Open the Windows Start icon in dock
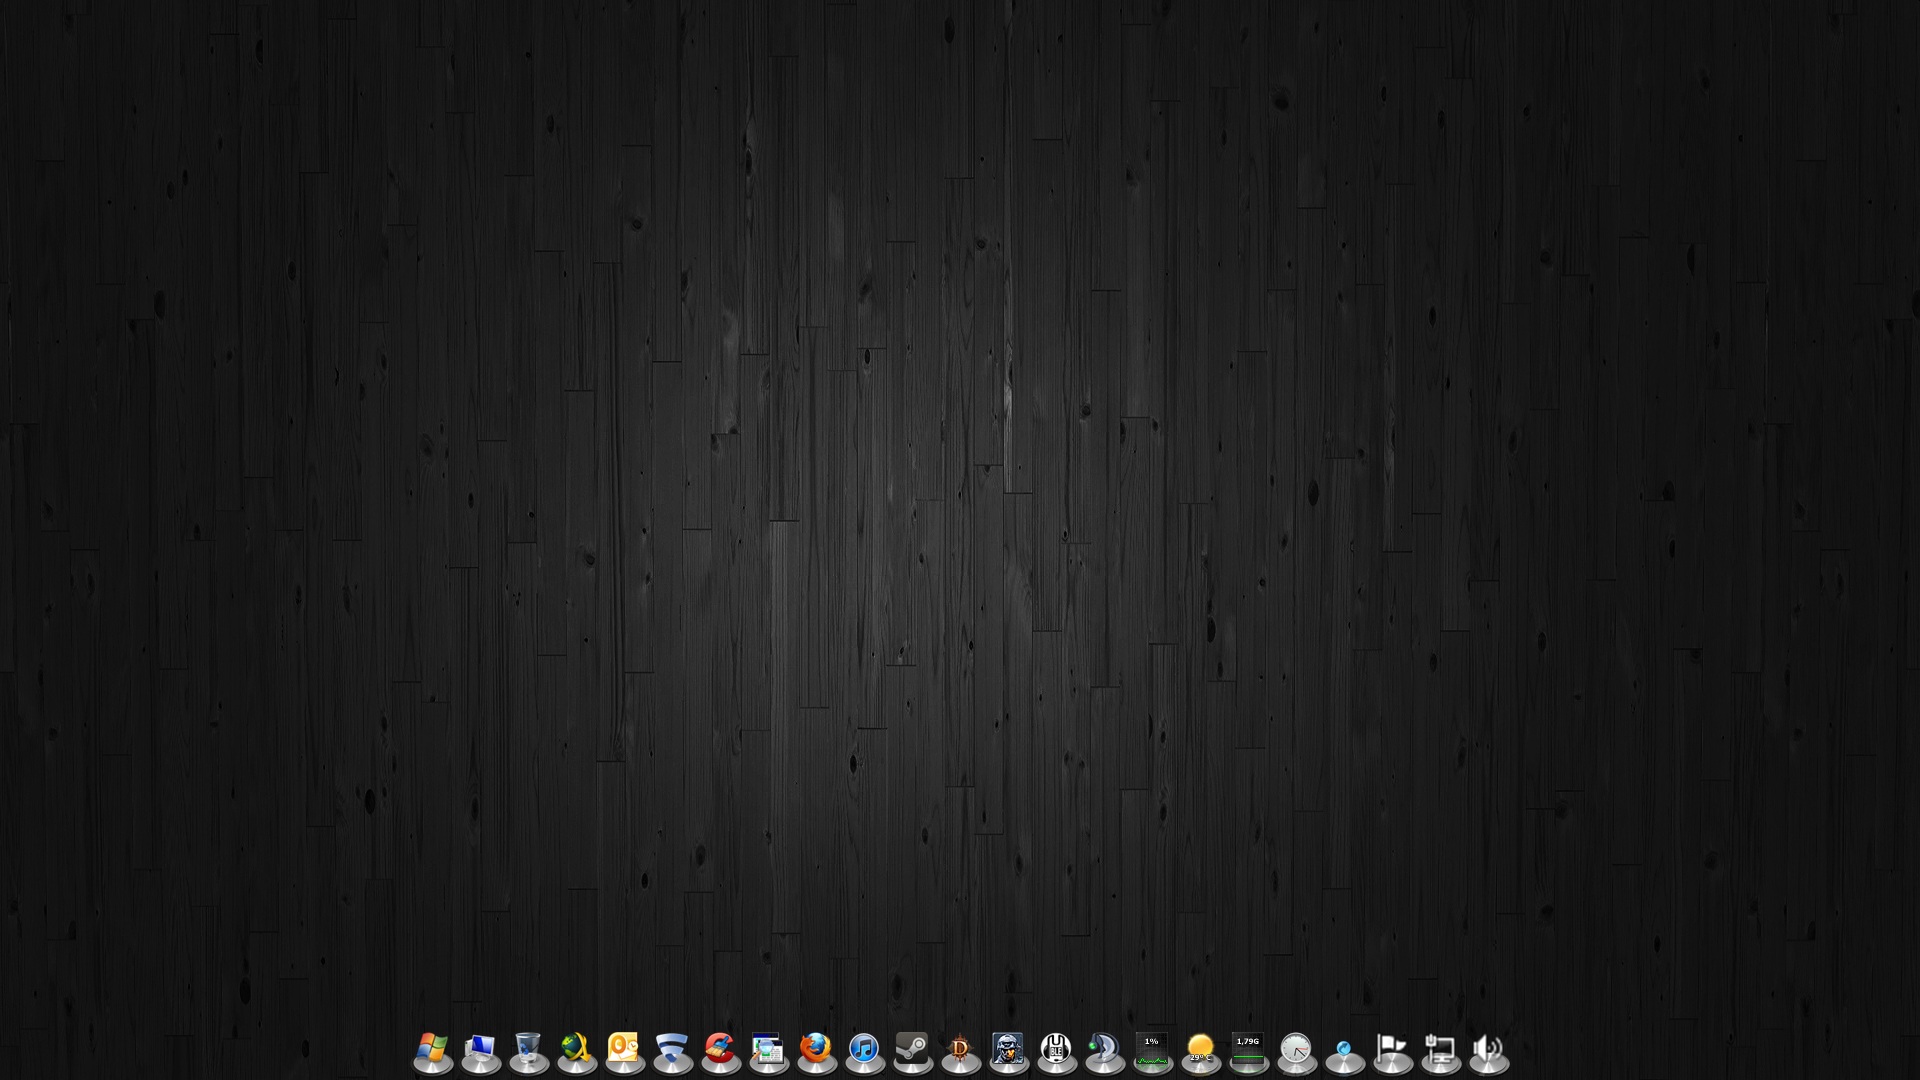Image resolution: width=1920 pixels, height=1080 pixels. [432, 1049]
